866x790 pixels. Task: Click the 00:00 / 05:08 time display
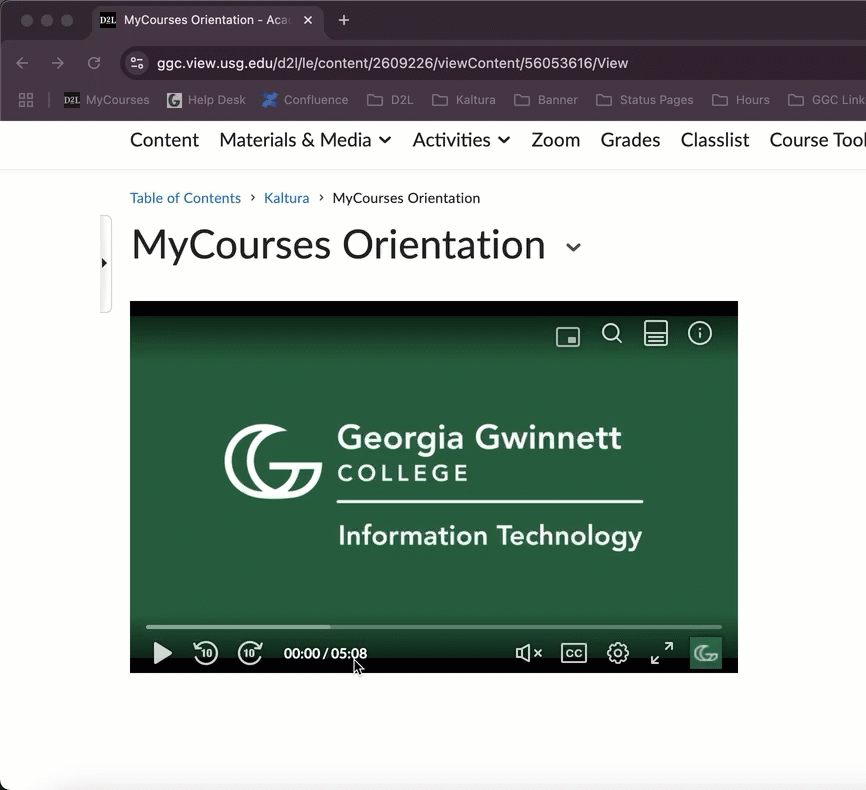[325, 653]
